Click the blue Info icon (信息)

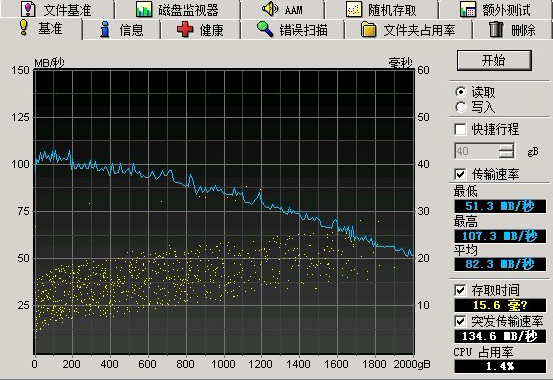105,29
